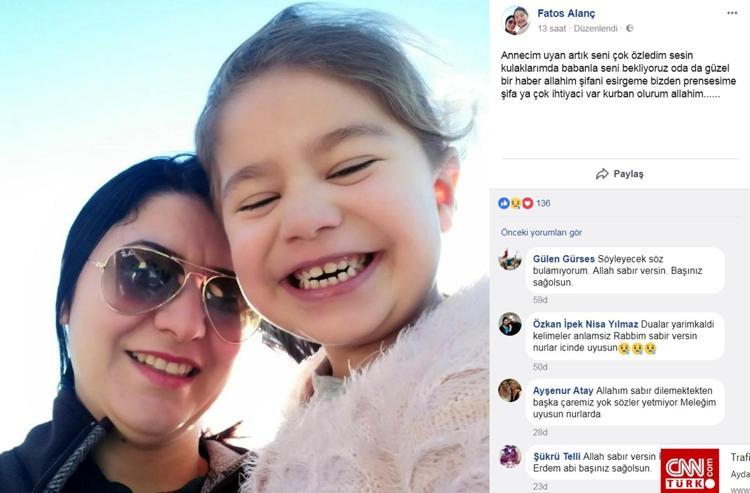Viewport: 750px width, 493px height.
Task: Click Özkan İpek Nisa Yılmaz avatar
Action: click(510, 324)
